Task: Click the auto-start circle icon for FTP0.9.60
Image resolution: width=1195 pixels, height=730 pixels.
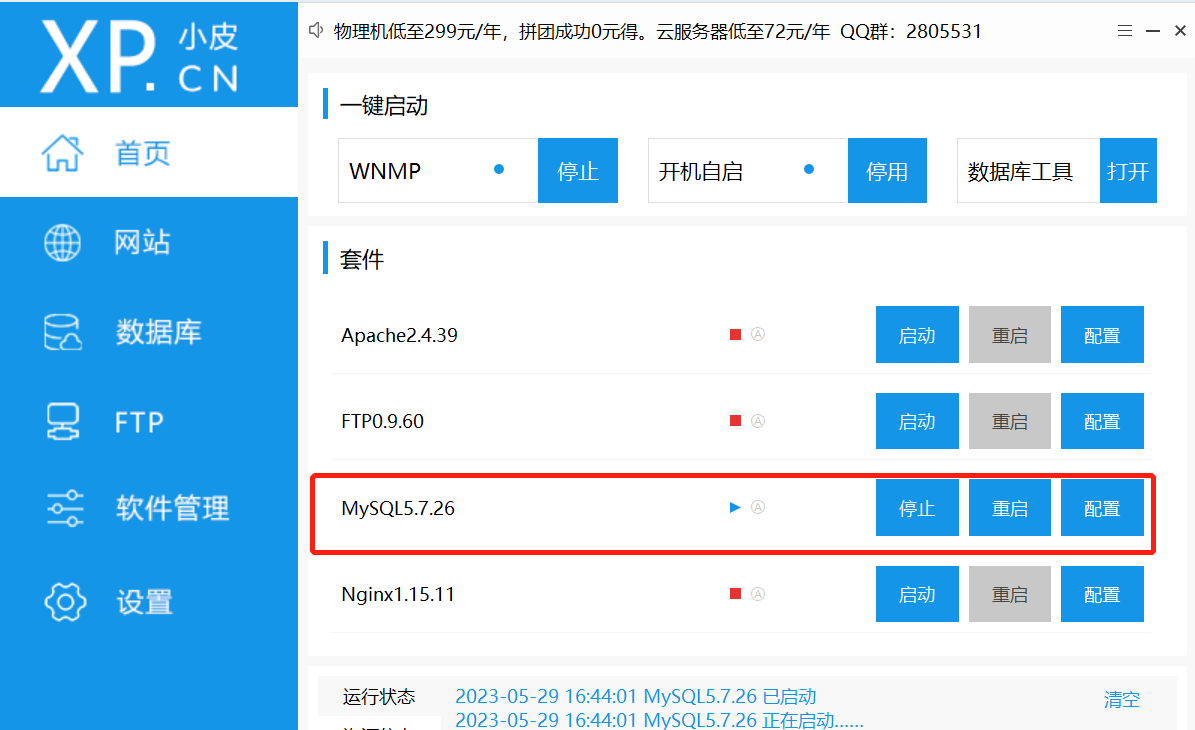Action: point(758,421)
